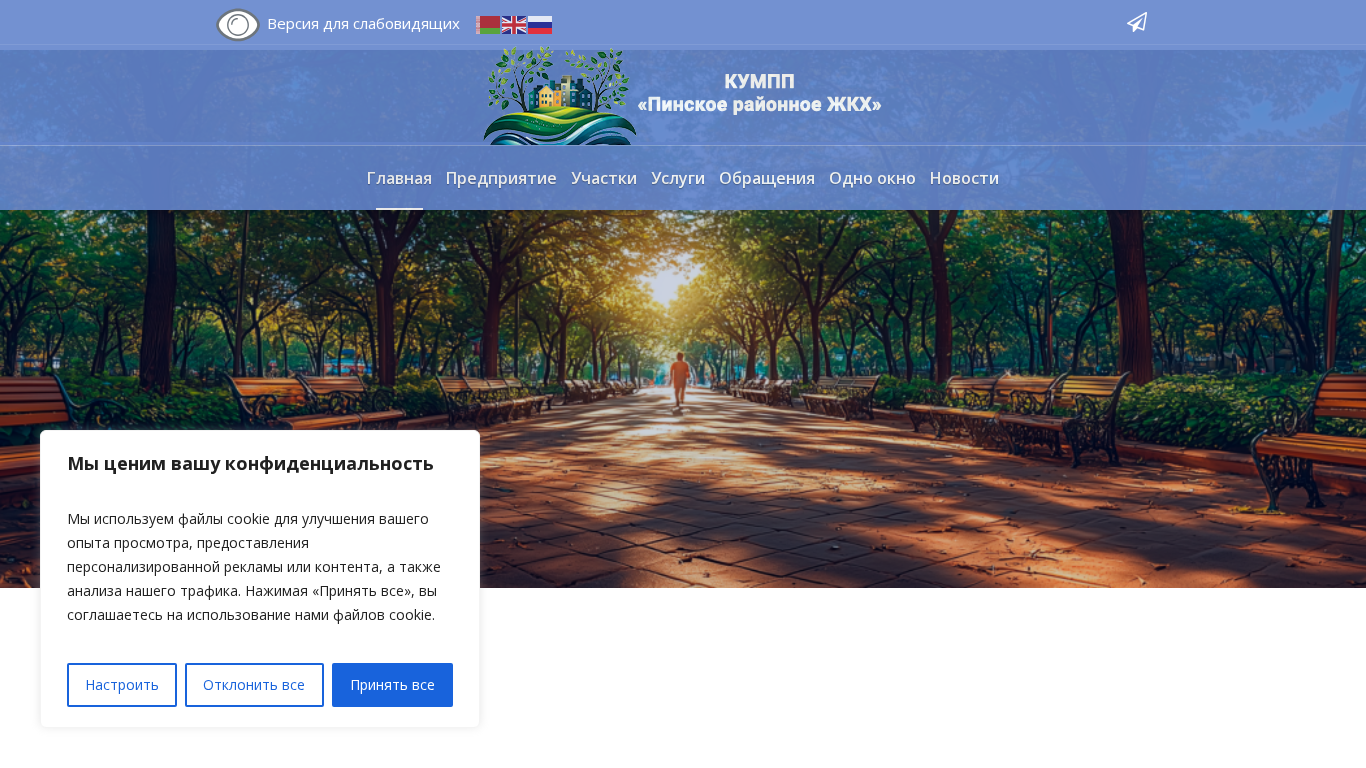Switch language with the UK flag

[x=514, y=25]
